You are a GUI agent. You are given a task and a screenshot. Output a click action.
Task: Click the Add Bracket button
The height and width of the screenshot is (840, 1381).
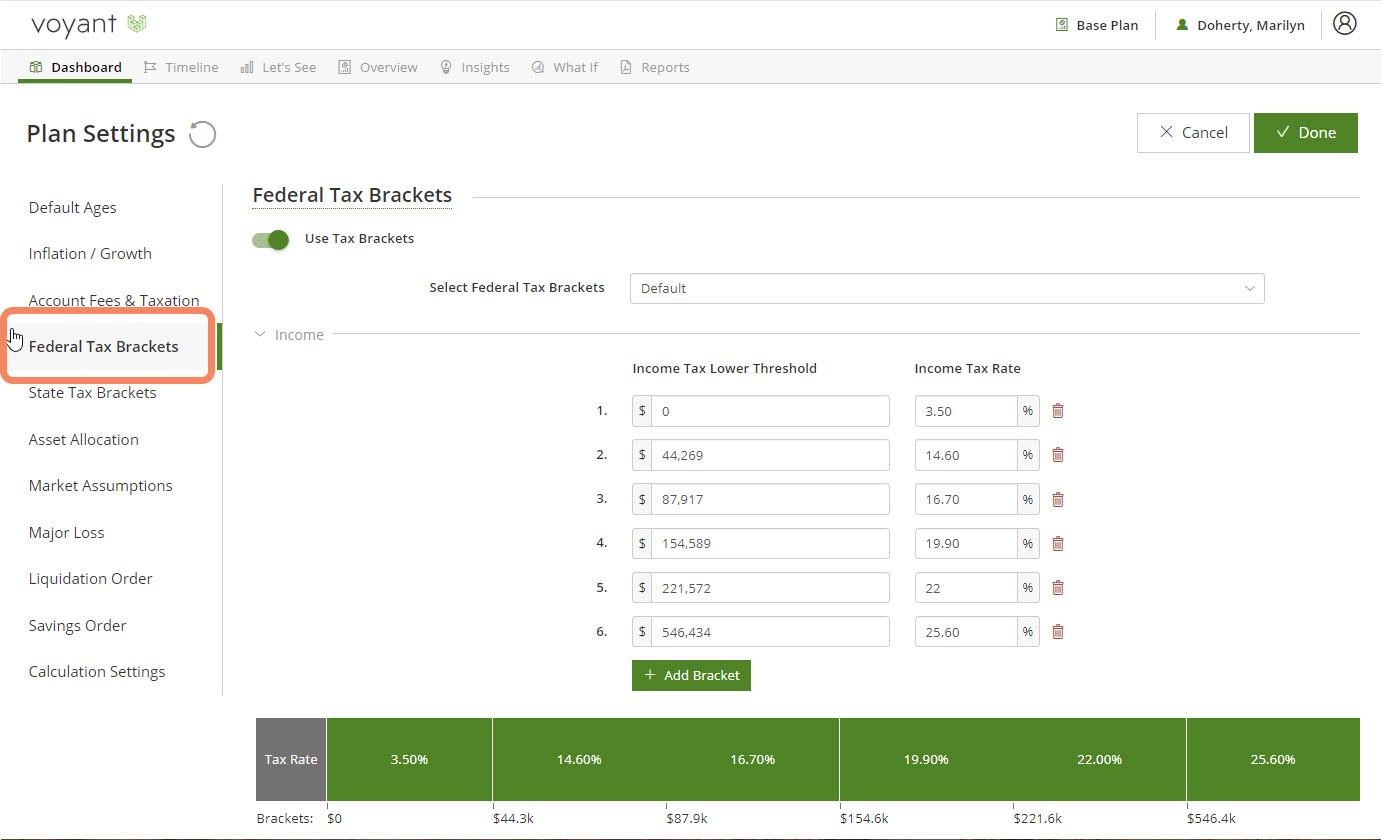(x=691, y=675)
